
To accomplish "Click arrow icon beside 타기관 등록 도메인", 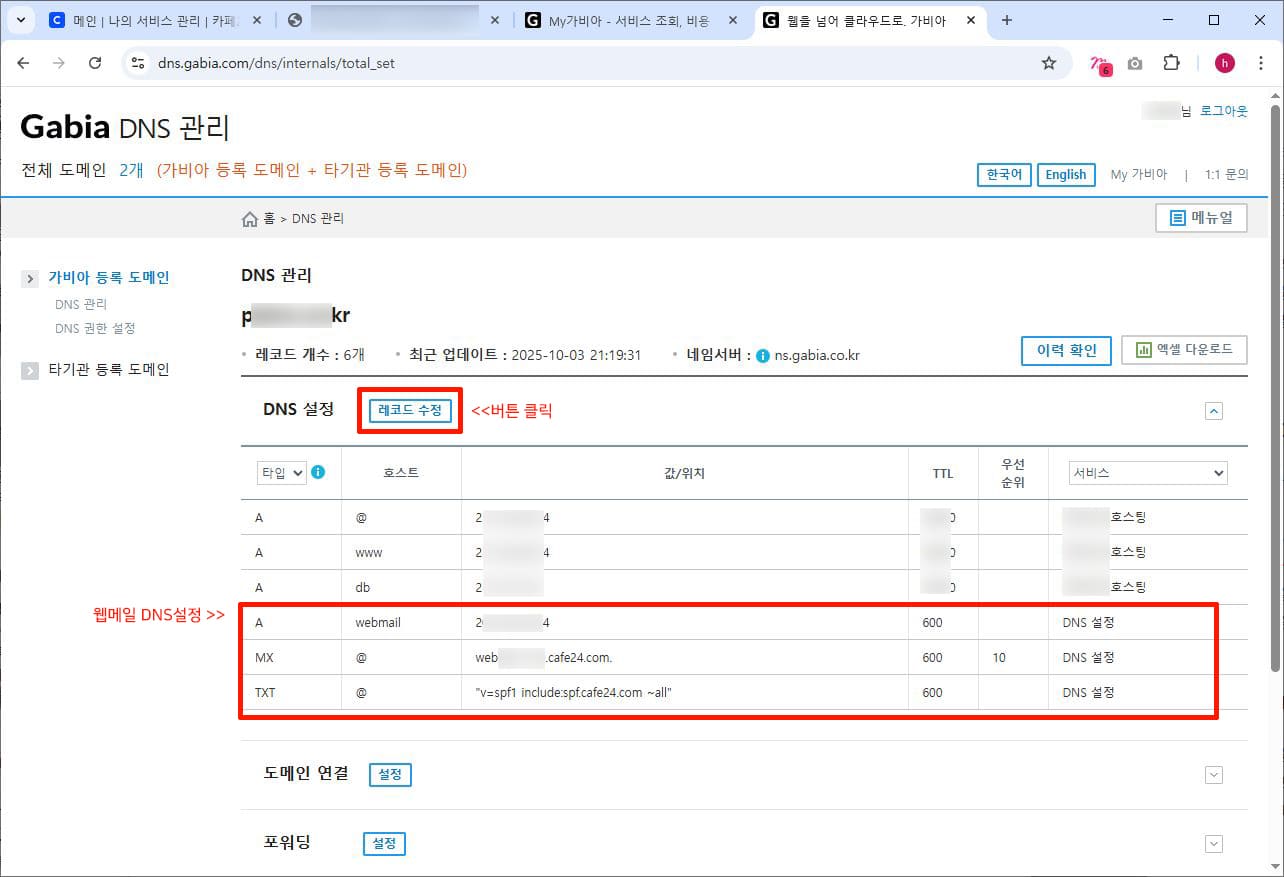I will click(x=30, y=370).
